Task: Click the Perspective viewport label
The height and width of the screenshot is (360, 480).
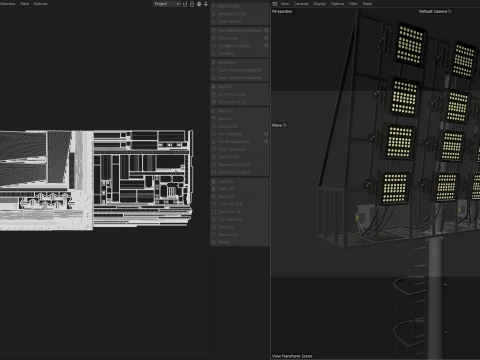Action: 282,11
